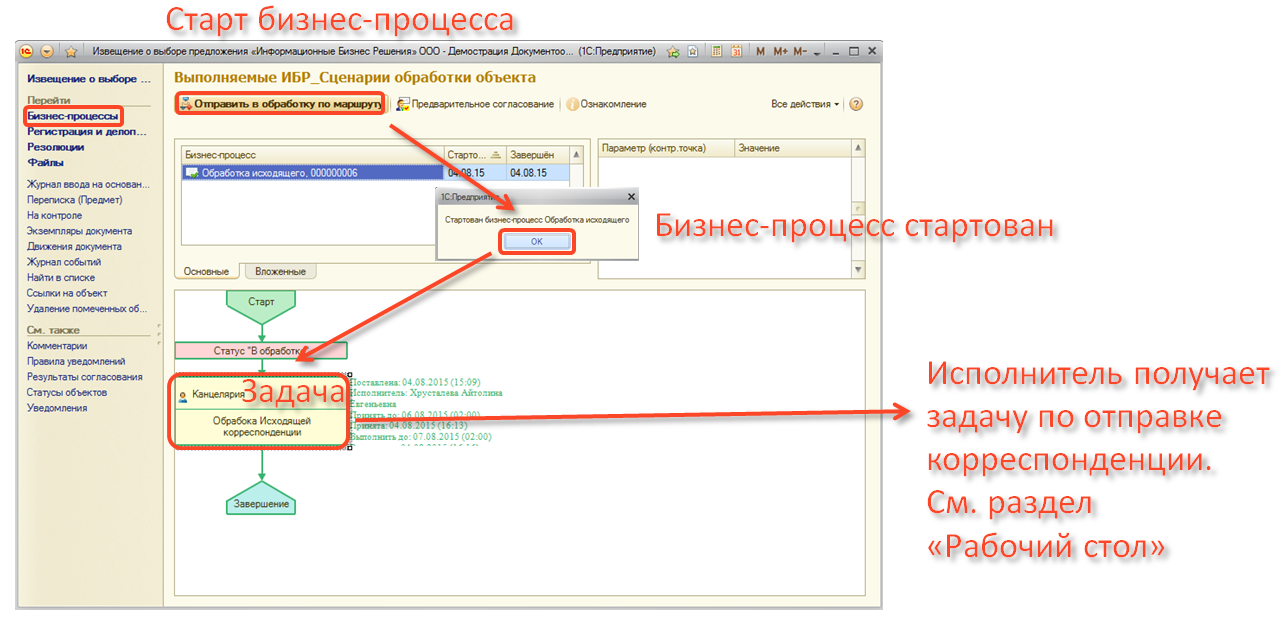Click the Ознакомление toolbar icon
The width and height of the screenshot is (1282, 617).
573,104
